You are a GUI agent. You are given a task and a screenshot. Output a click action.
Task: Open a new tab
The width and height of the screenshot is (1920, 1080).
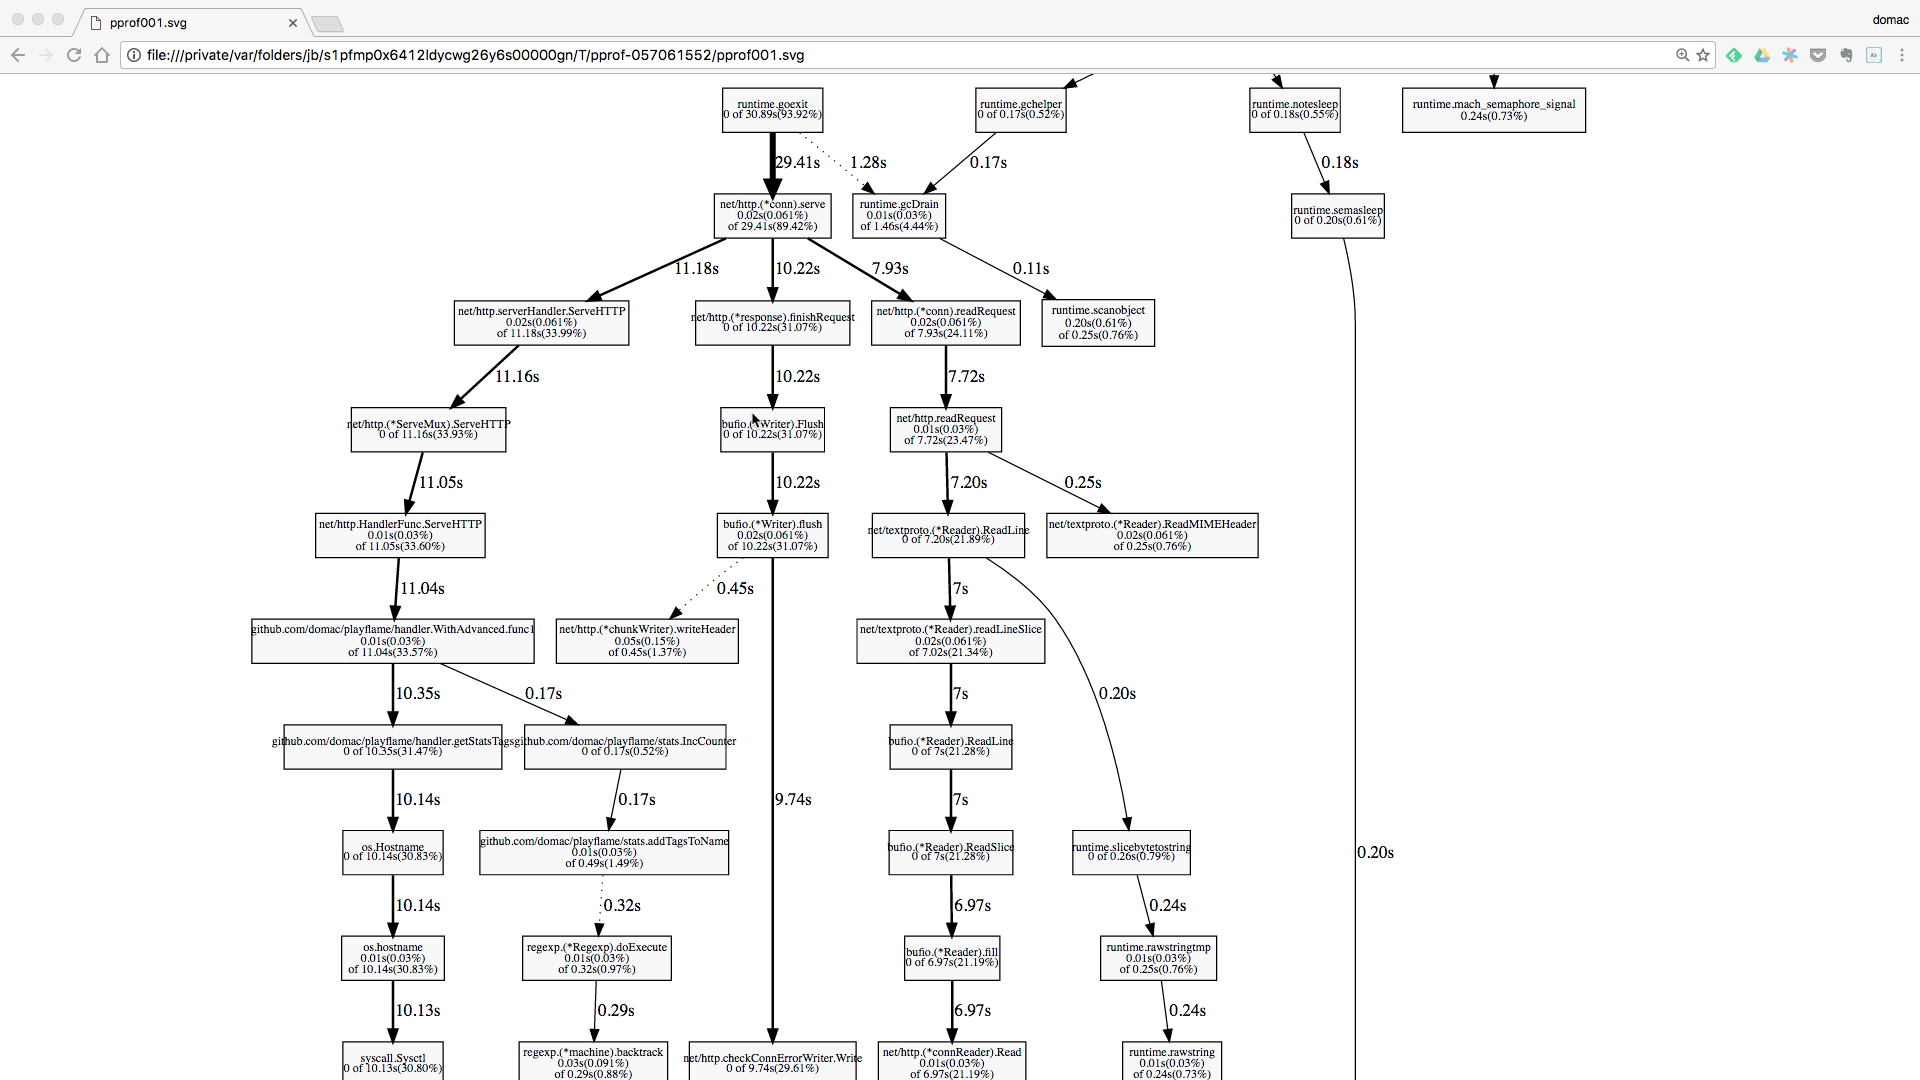(327, 23)
